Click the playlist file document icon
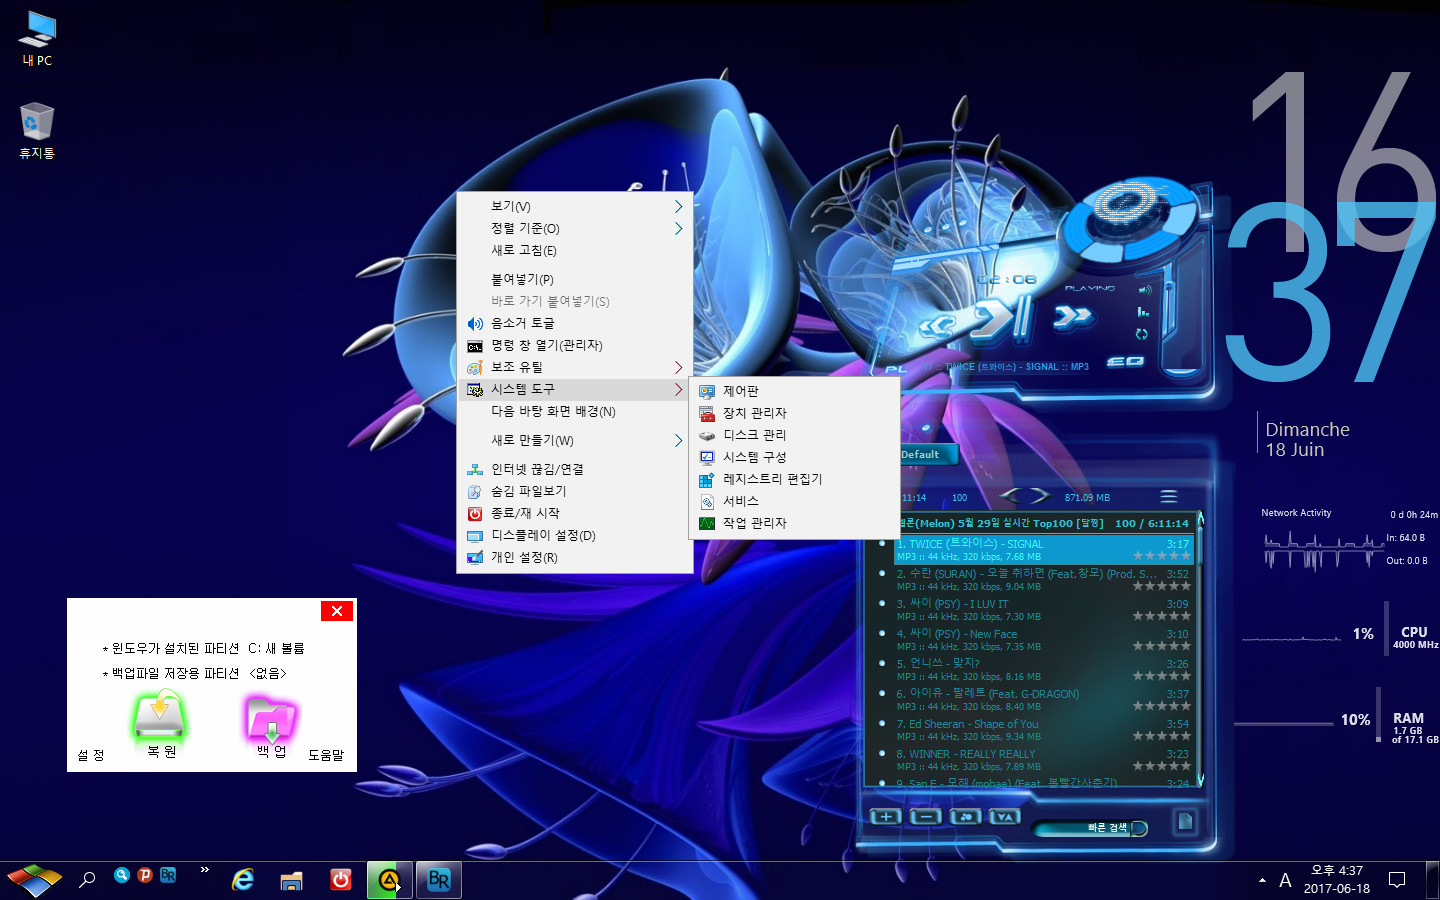 tap(1185, 821)
